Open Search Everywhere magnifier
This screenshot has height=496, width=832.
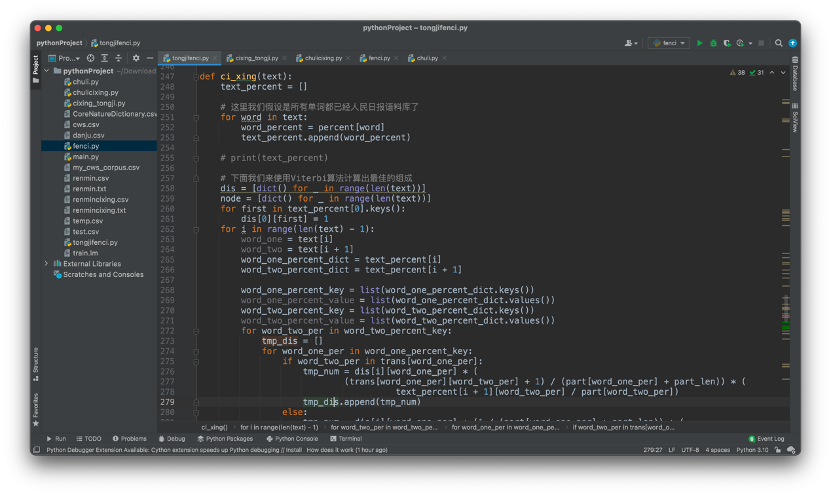[x=778, y=43]
